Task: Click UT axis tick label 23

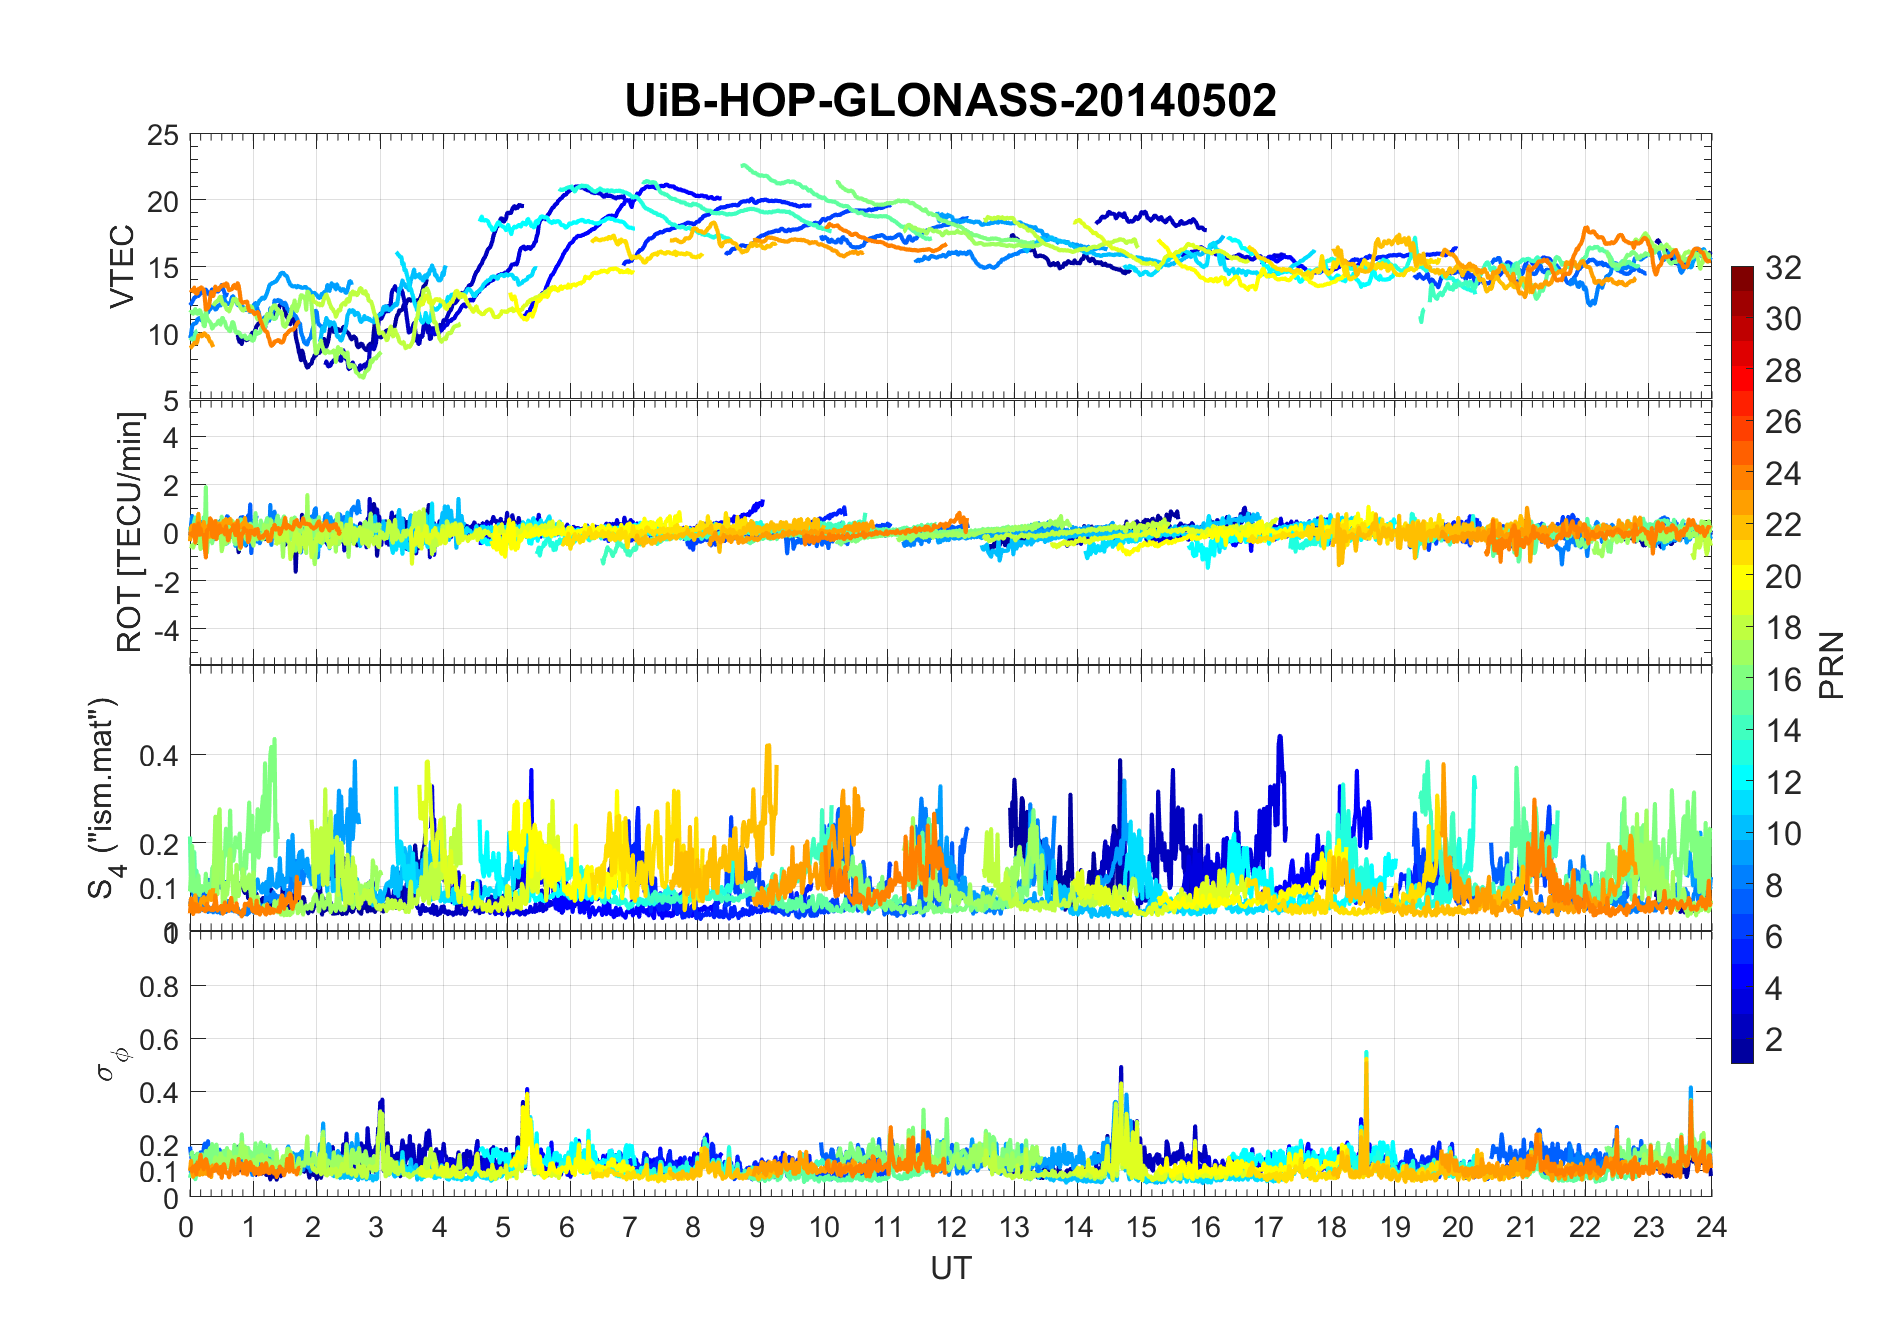Action: coord(1648,1227)
